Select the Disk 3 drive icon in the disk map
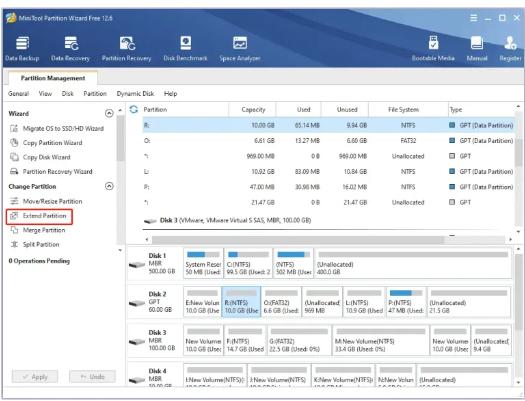Screen dimensions: 525x401 (137, 342)
